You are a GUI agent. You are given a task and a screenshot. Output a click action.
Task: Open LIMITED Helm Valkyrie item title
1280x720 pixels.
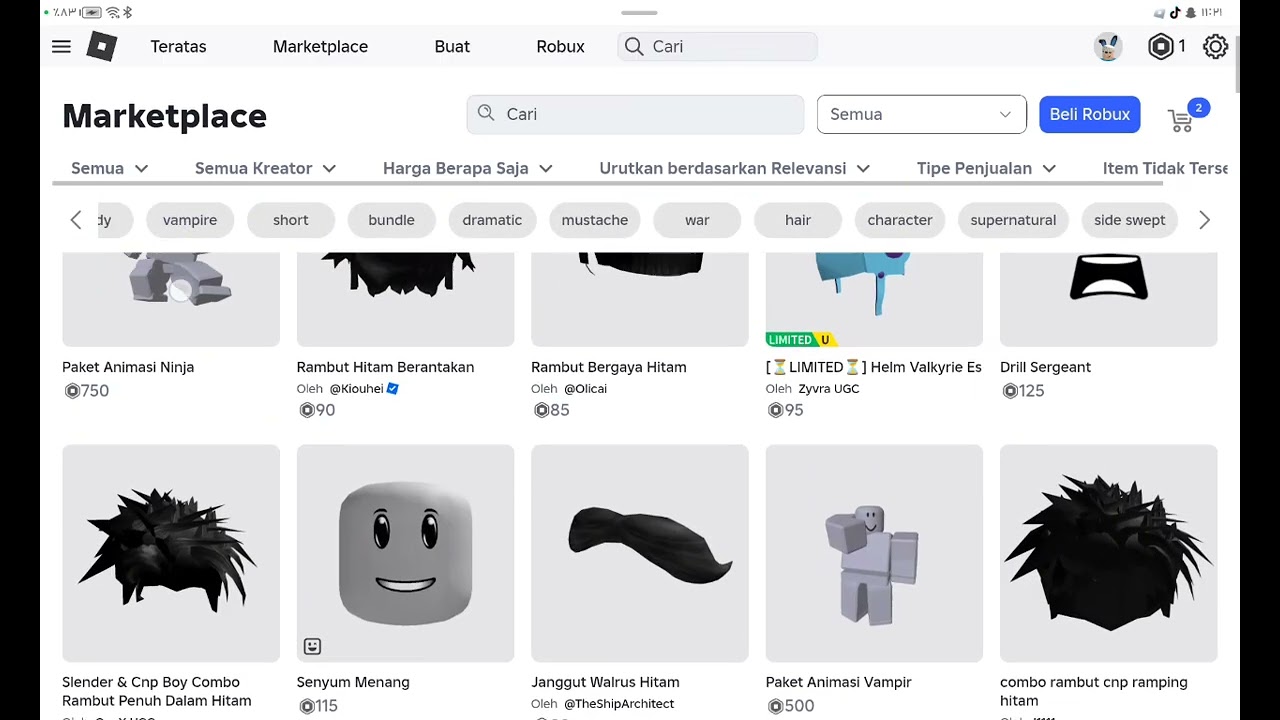(x=874, y=367)
